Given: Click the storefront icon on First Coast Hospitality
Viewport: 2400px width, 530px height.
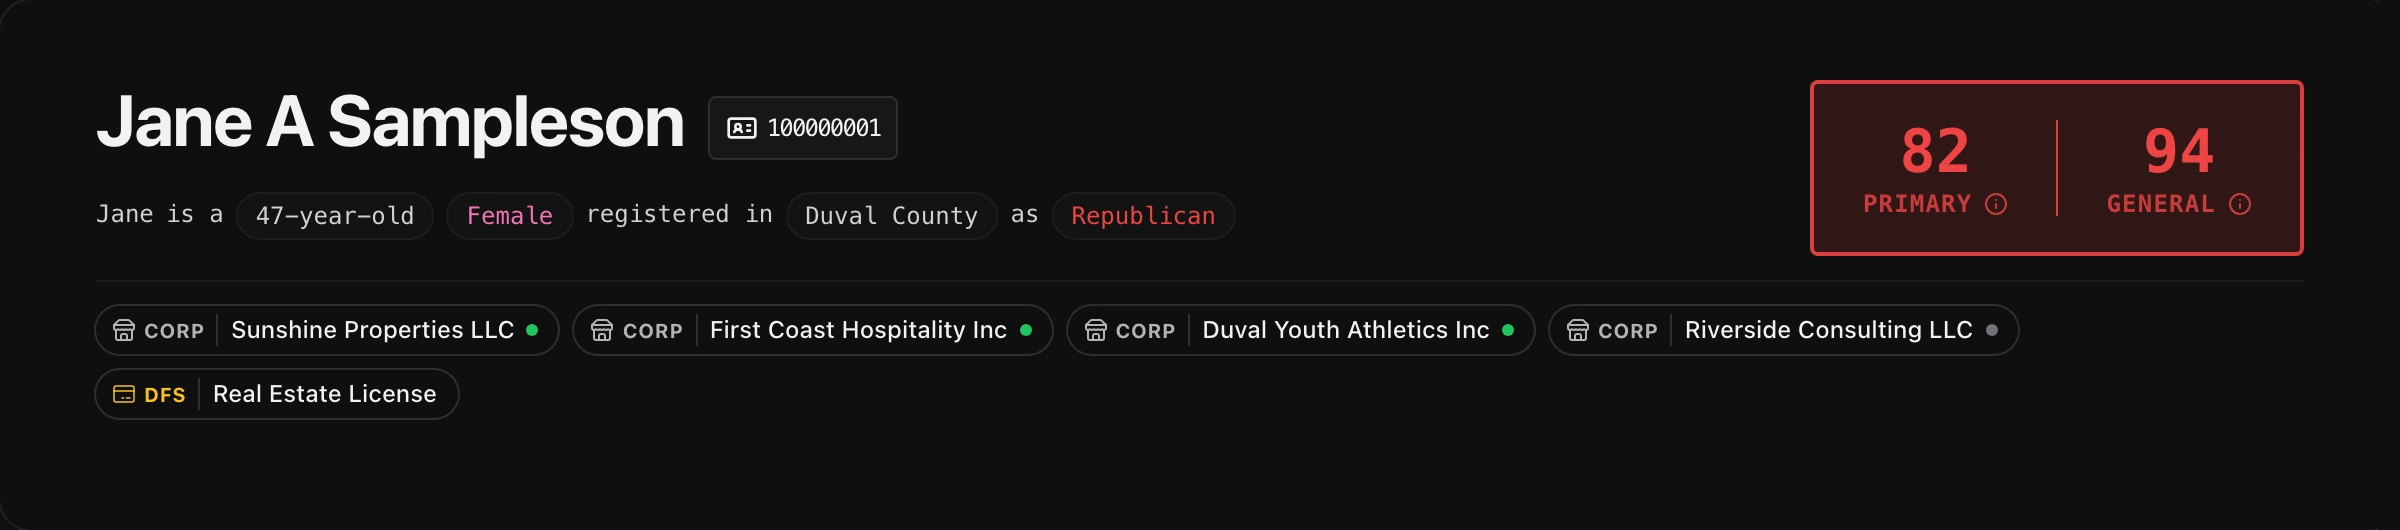Looking at the screenshot, I should (602, 331).
